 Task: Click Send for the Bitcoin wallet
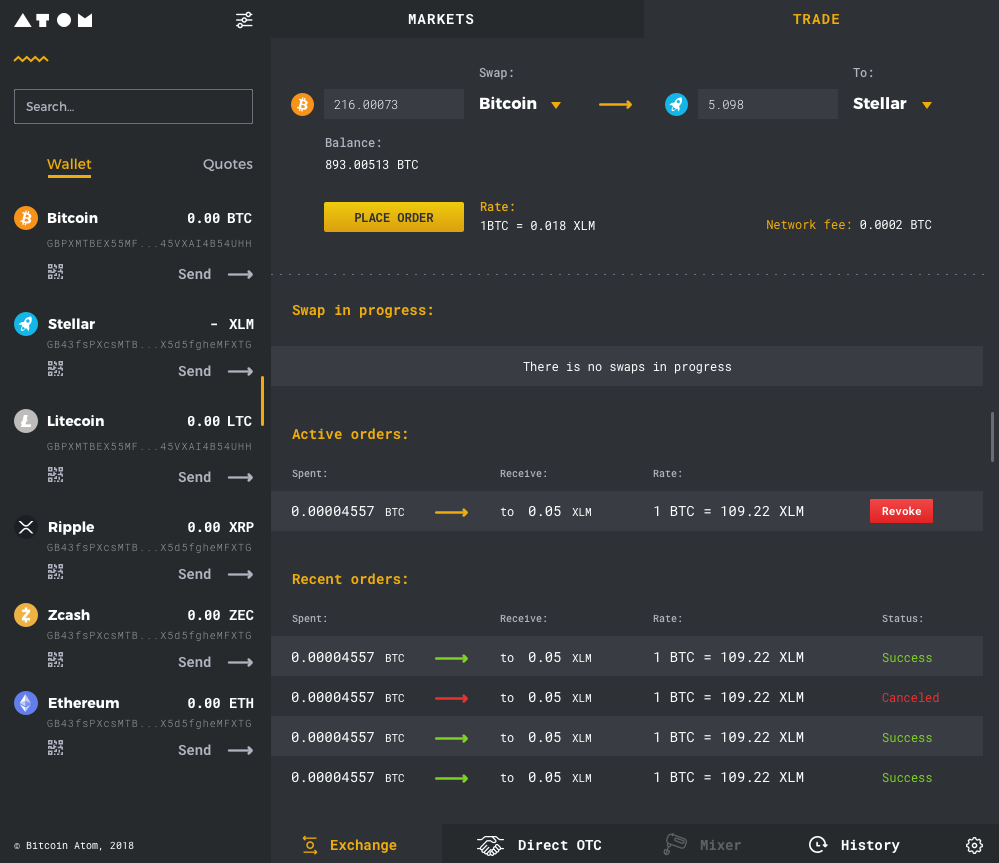click(x=194, y=275)
